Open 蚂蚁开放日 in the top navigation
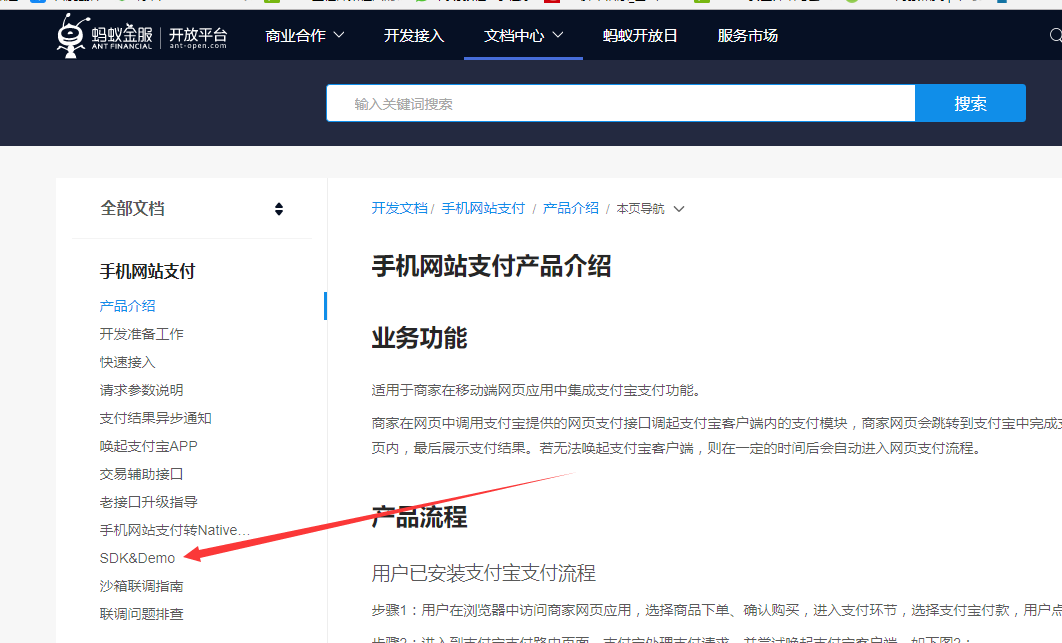The image size is (1062, 643). (640, 35)
